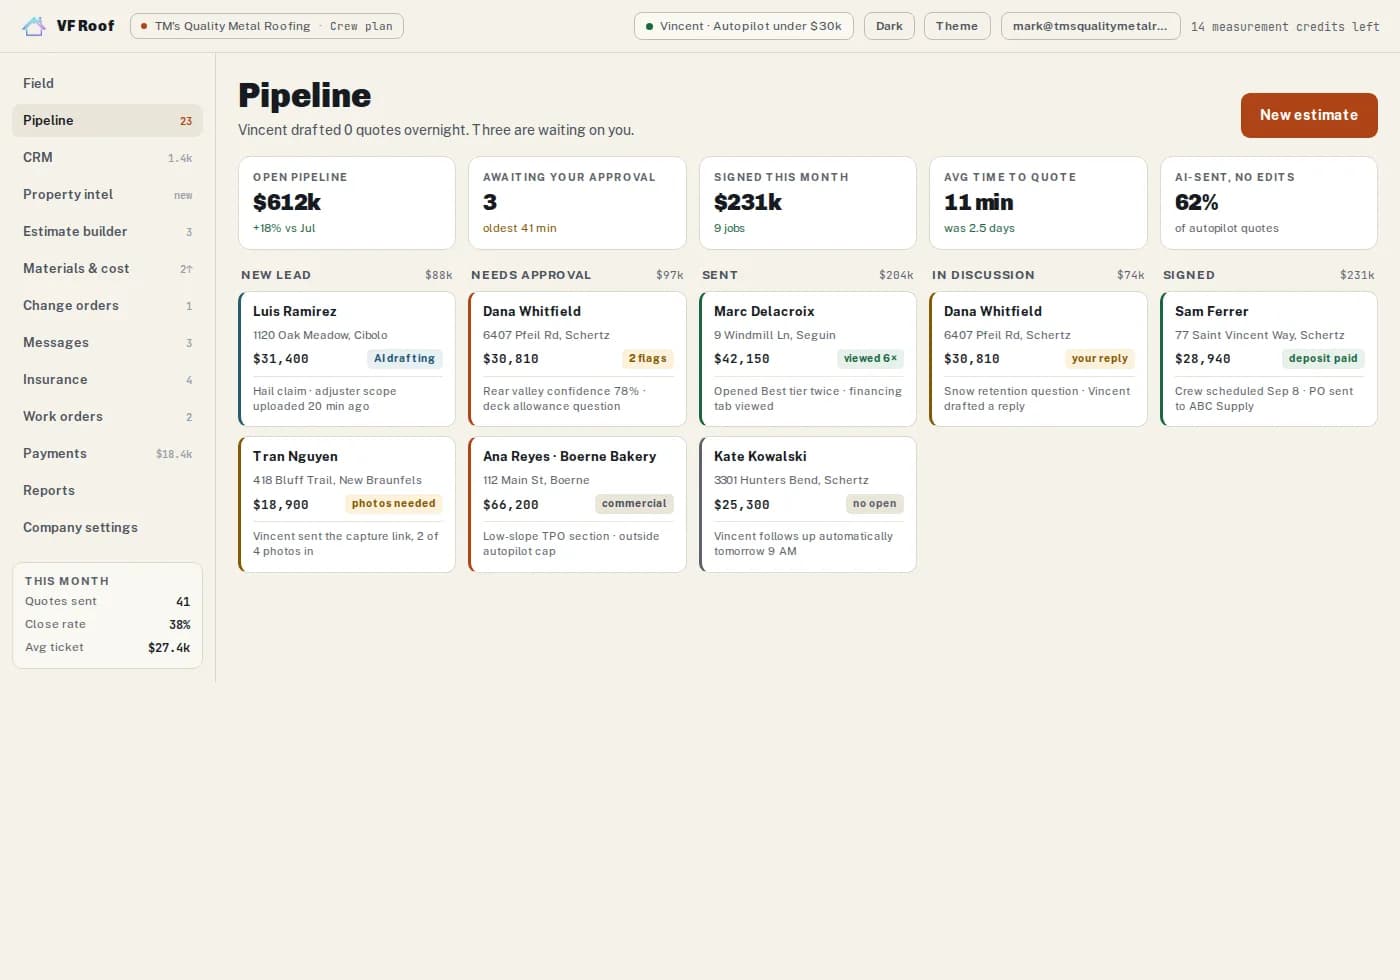Image resolution: width=1400 pixels, height=980 pixels.
Task: Click the 14 measurement credits left text
Action: [x=1285, y=27]
